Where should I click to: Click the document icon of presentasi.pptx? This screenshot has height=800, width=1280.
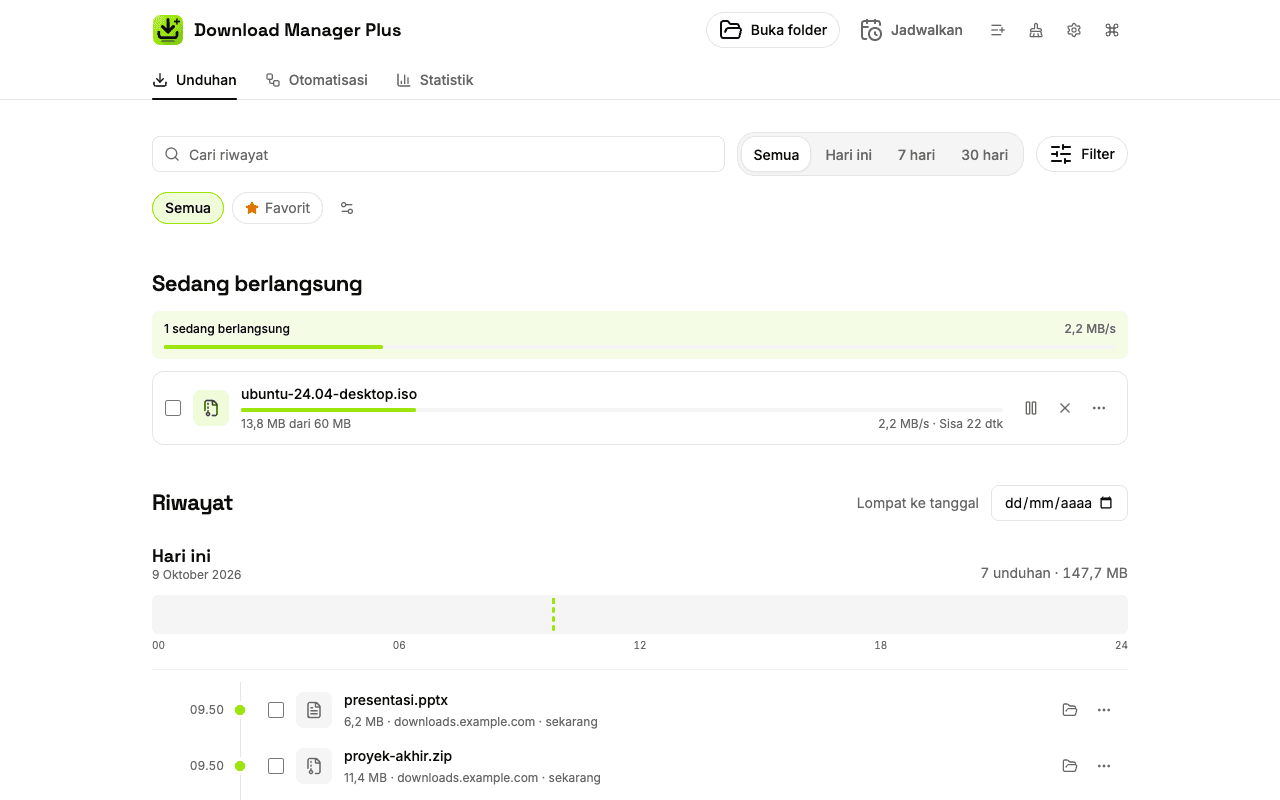click(x=314, y=710)
